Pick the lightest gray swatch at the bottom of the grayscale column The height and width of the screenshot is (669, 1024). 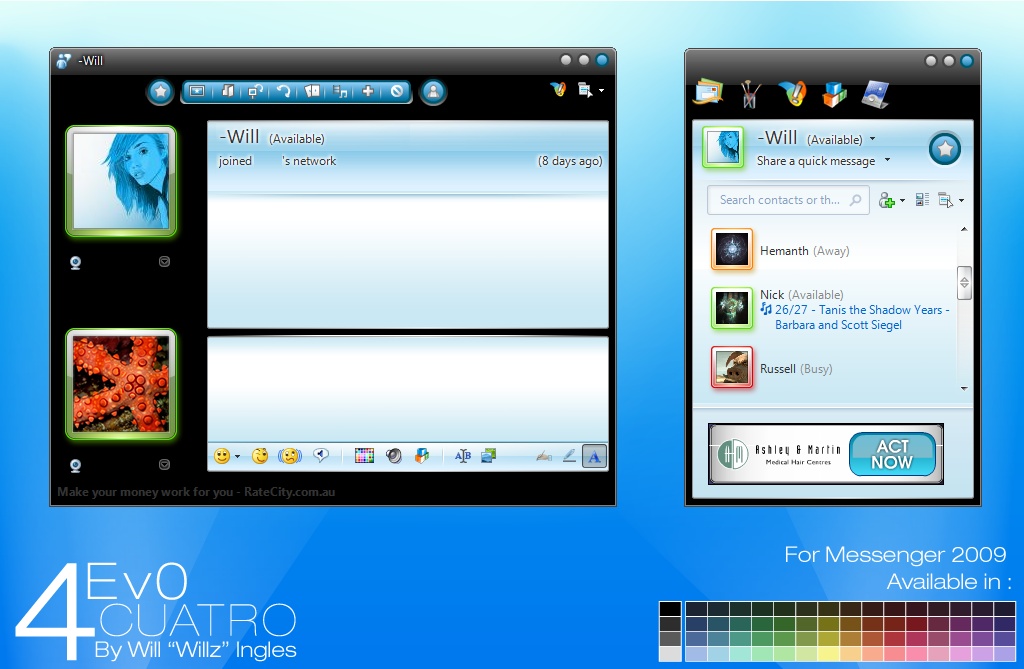tap(670, 654)
